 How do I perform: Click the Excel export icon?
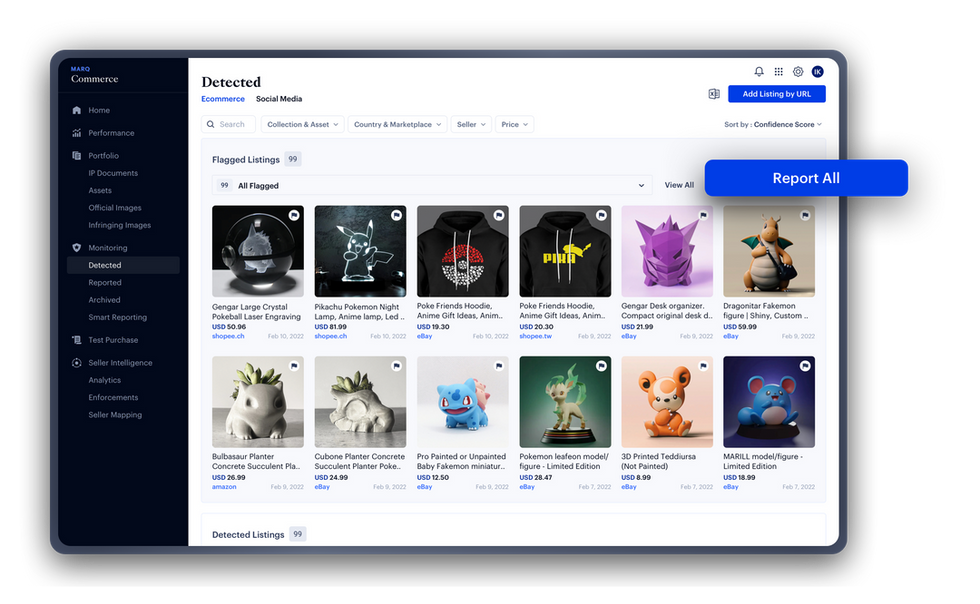(714, 94)
